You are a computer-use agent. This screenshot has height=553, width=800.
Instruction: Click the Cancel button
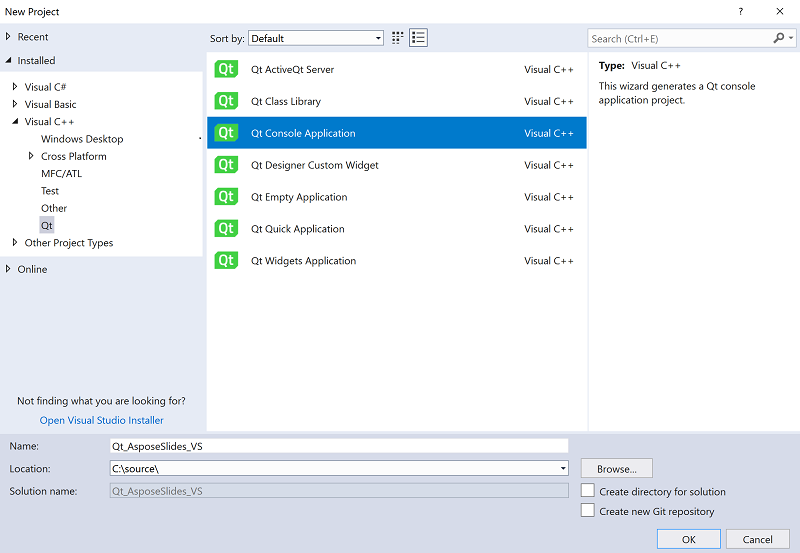(x=757, y=539)
